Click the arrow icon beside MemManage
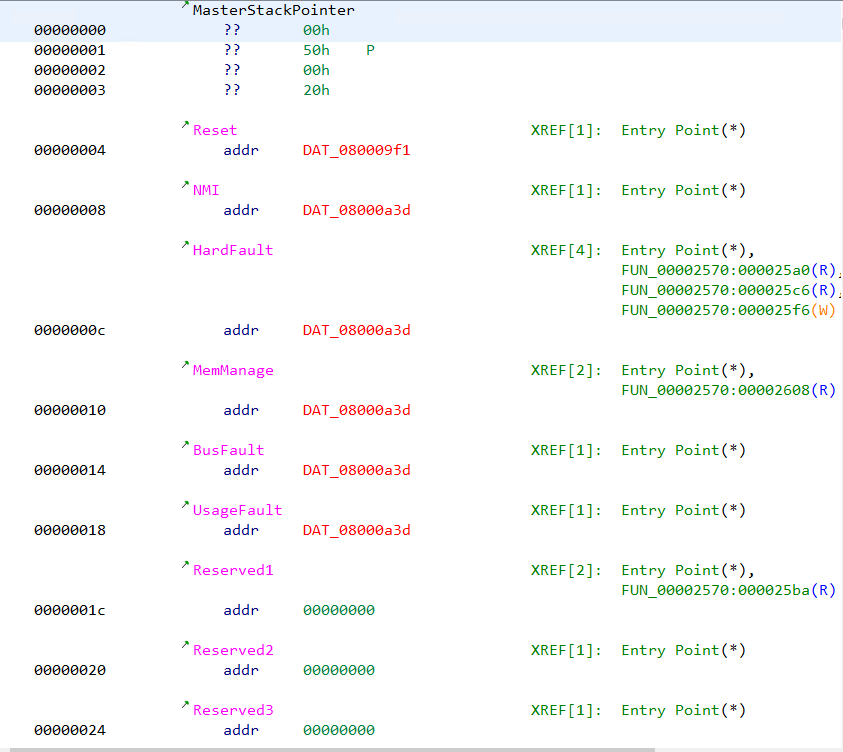843x752 pixels. pos(184,366)
